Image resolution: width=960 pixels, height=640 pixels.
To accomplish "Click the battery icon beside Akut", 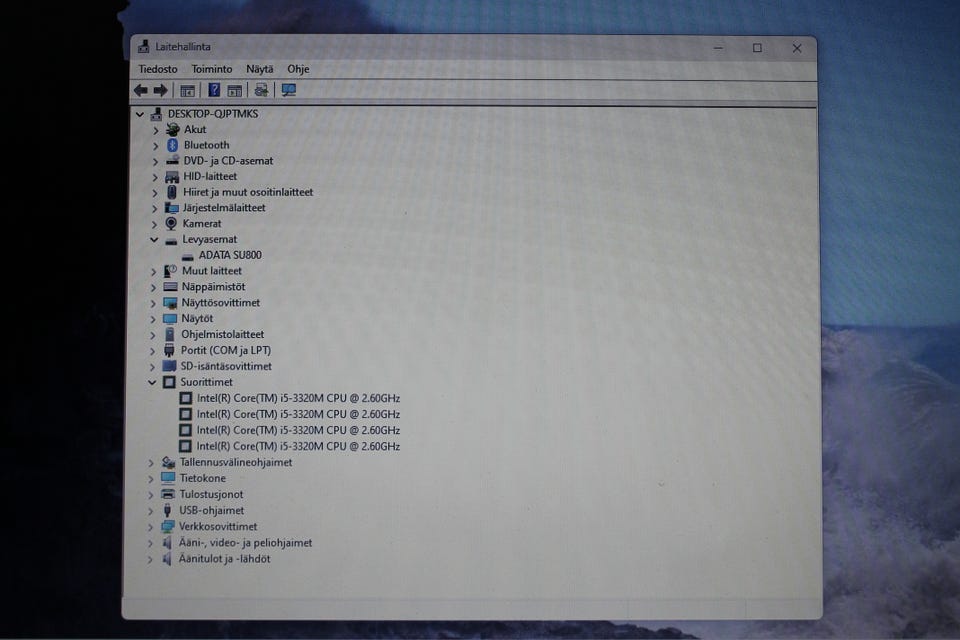I will [173, 129].
